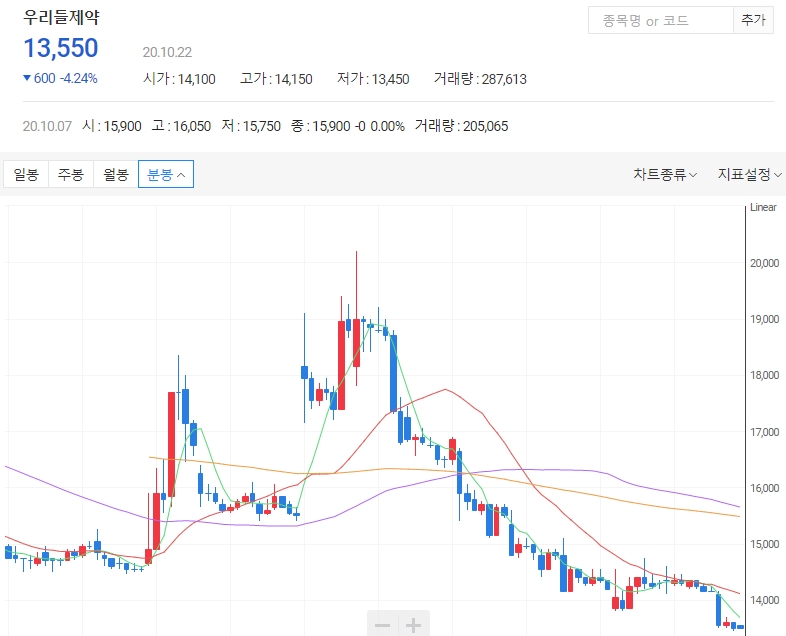Viewport: 786px width, 636px height.
Task: Click the change value 600 -4.24%
Action: click(x=61, y=79)
